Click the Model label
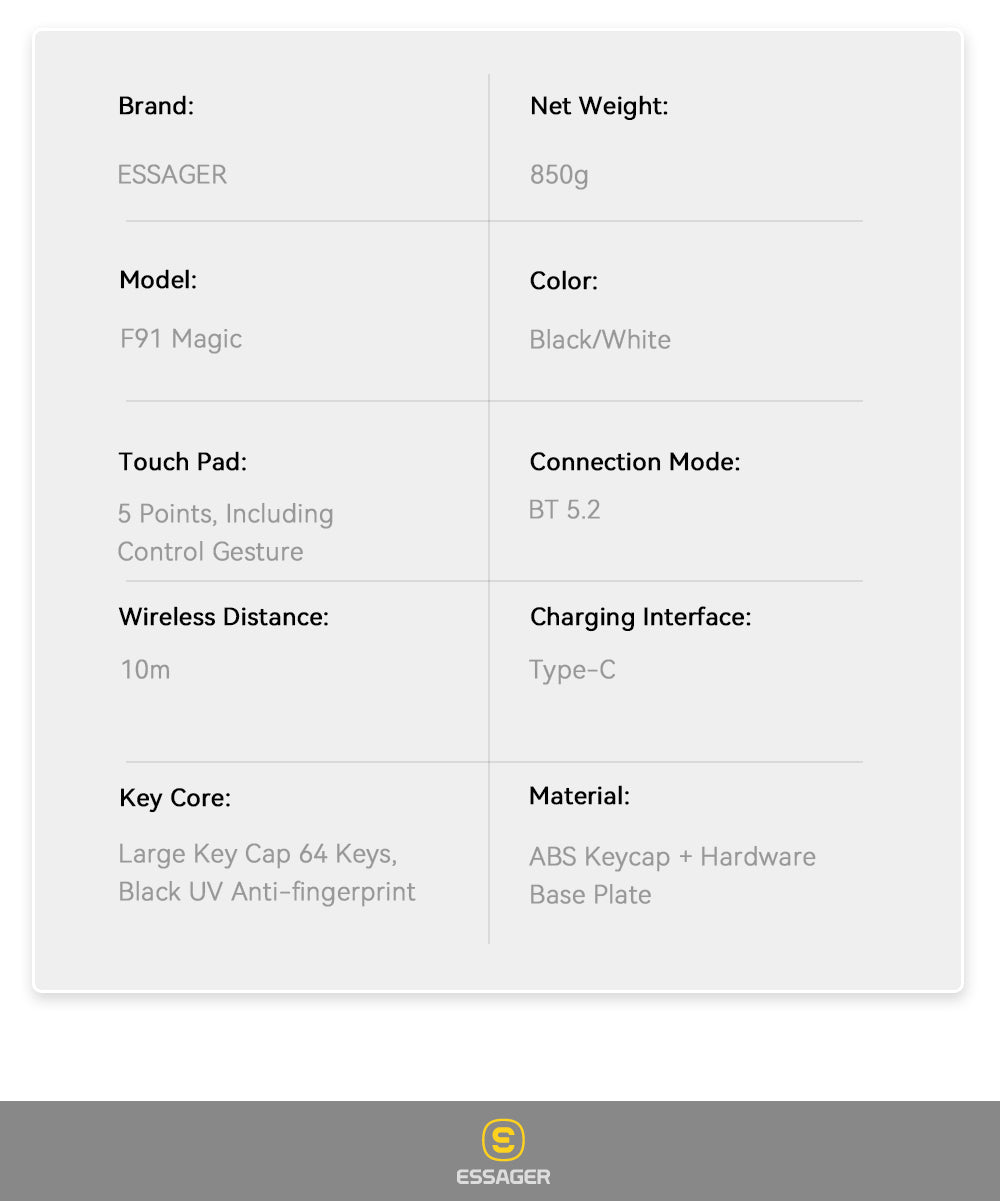Image resolution: width=1000 pixels, height=1202 pixels. coord(158,280)
